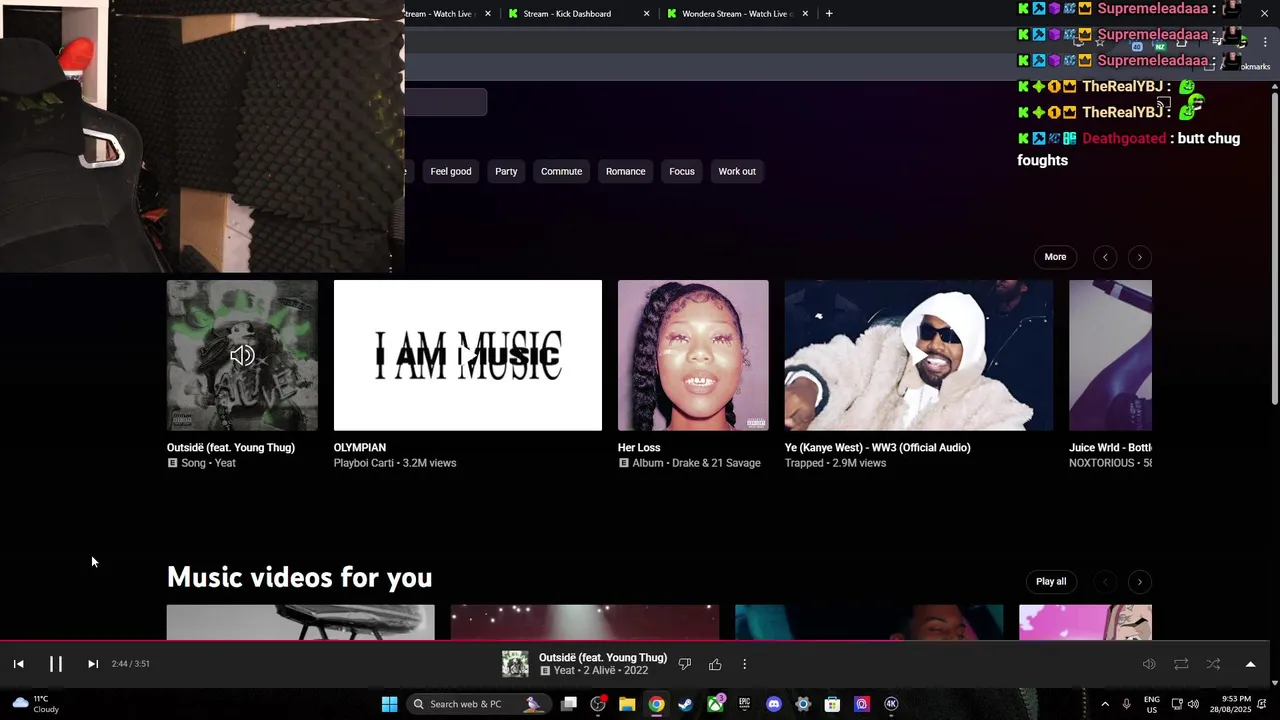Open a new browser tab
Viewport: 1280px width, 720px height.
829,13
